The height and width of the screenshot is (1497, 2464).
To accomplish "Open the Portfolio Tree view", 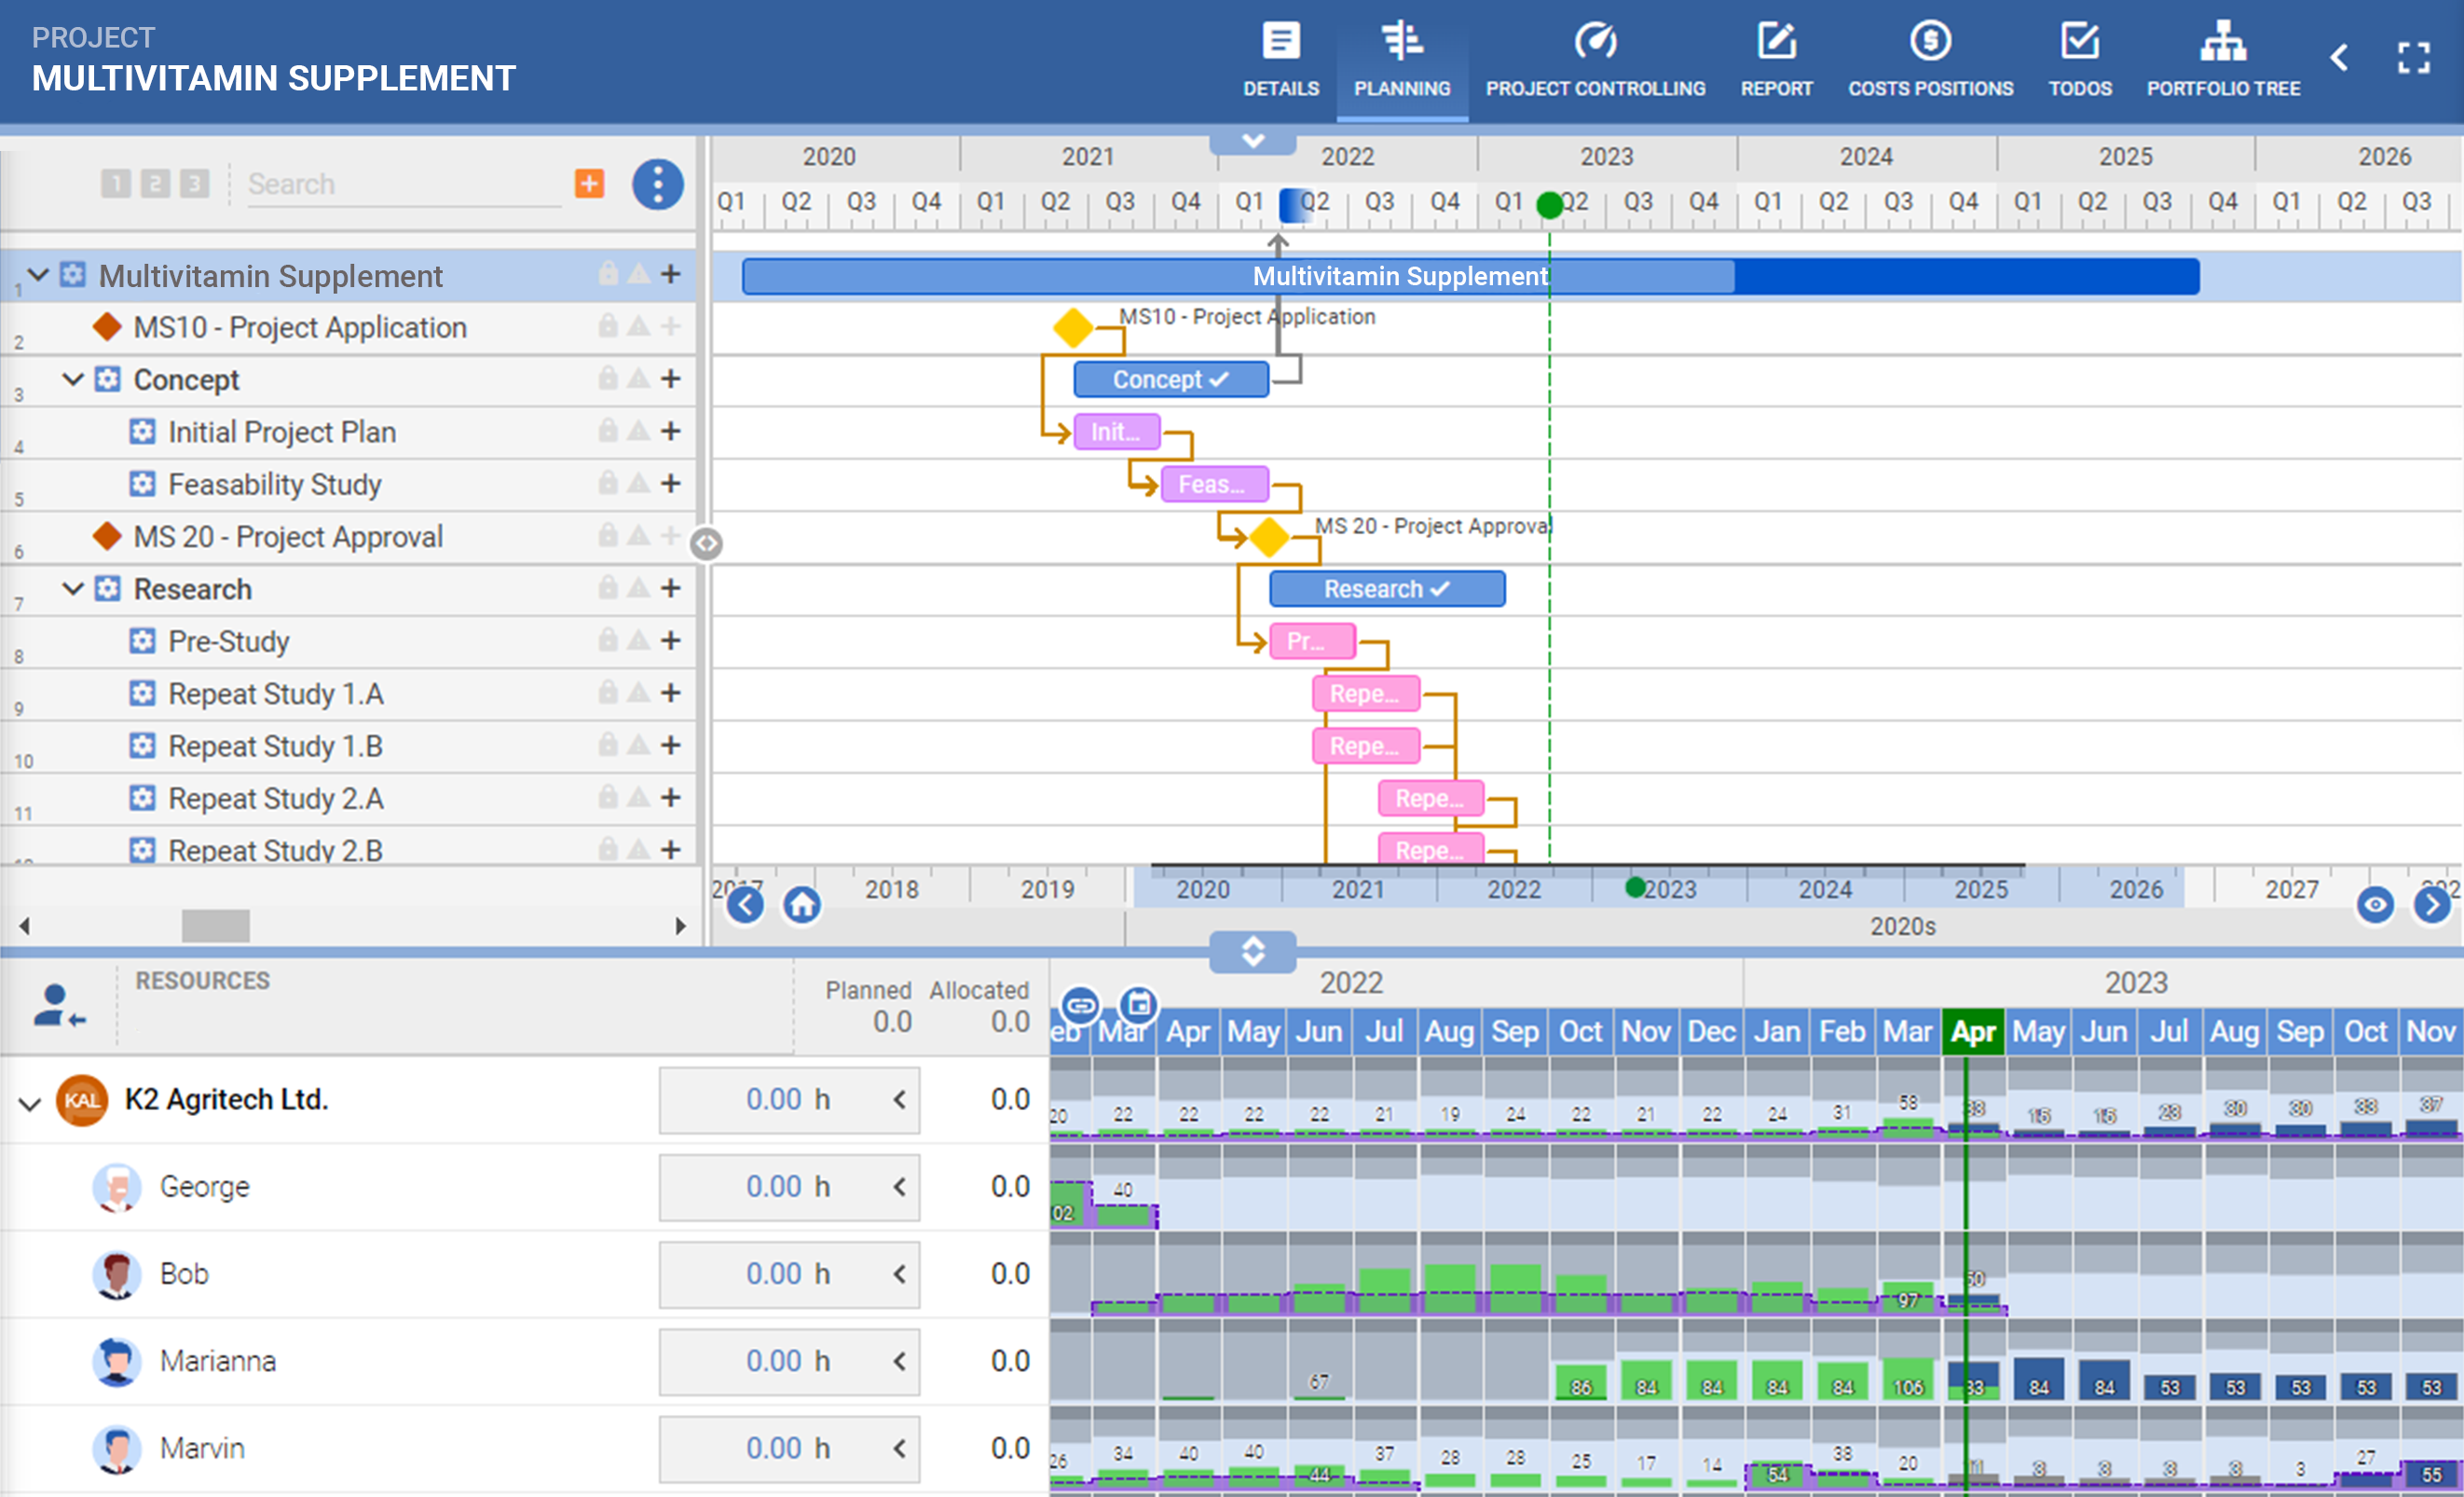I will [2223, 60].
